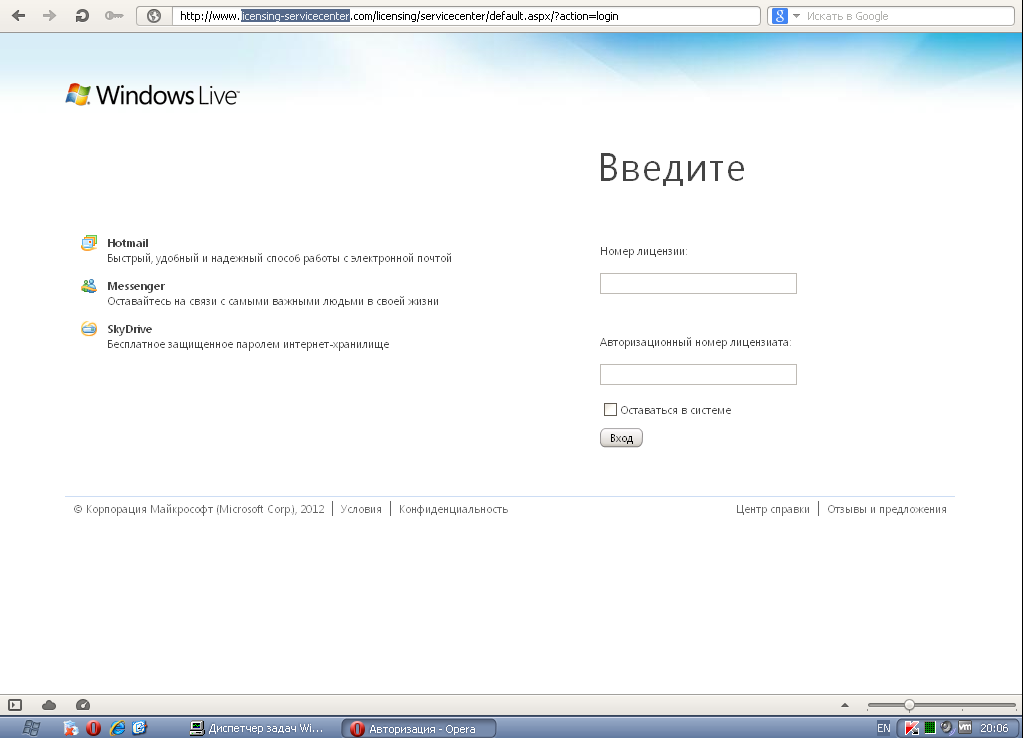
Task: Click the address bar URL field
Action: 466,16
